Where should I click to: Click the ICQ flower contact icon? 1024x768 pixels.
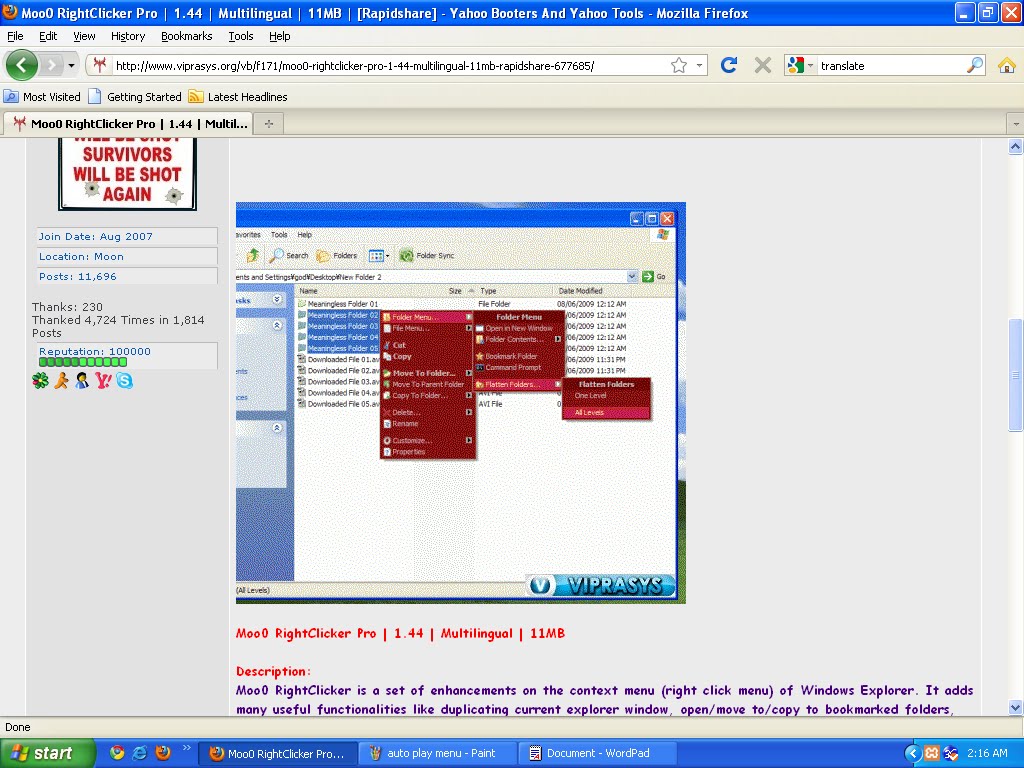(x=40, y=381)
